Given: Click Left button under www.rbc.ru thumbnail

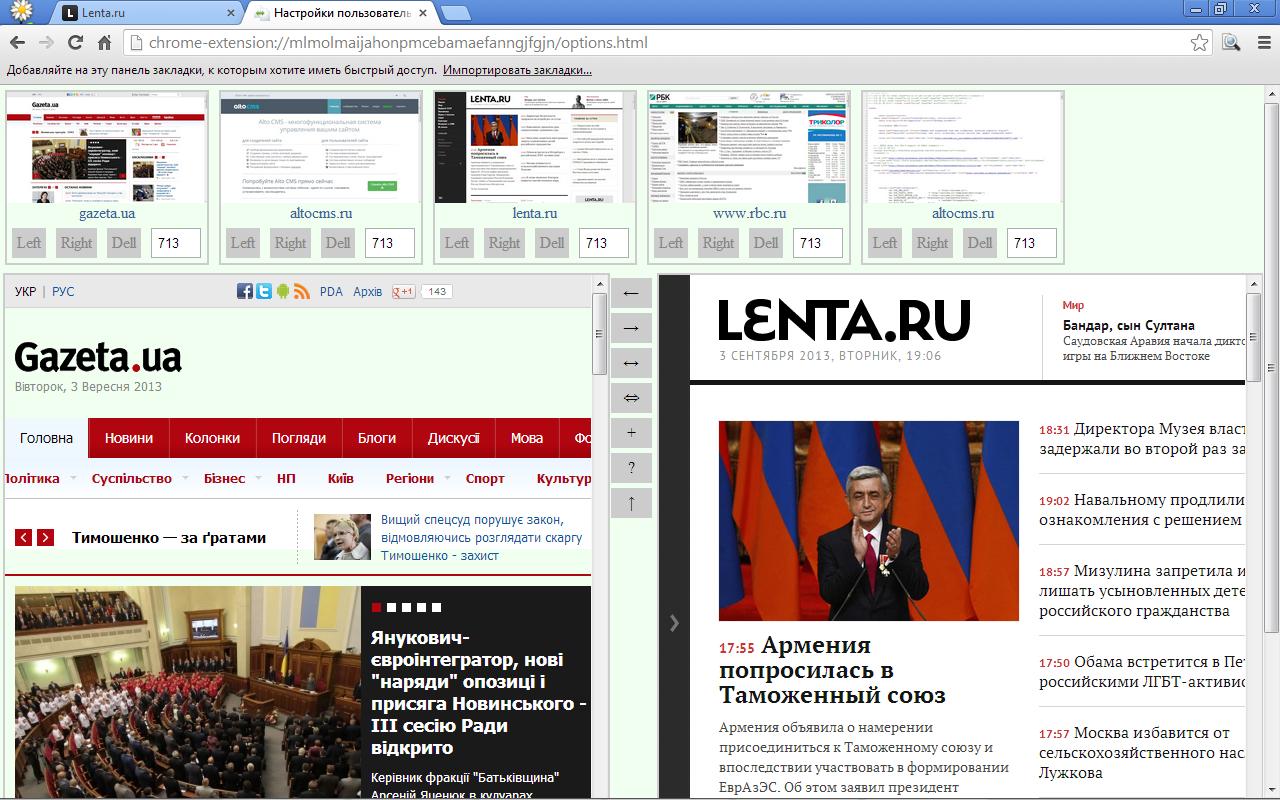Looking at the screenshot, I should [x=671, y=243].
